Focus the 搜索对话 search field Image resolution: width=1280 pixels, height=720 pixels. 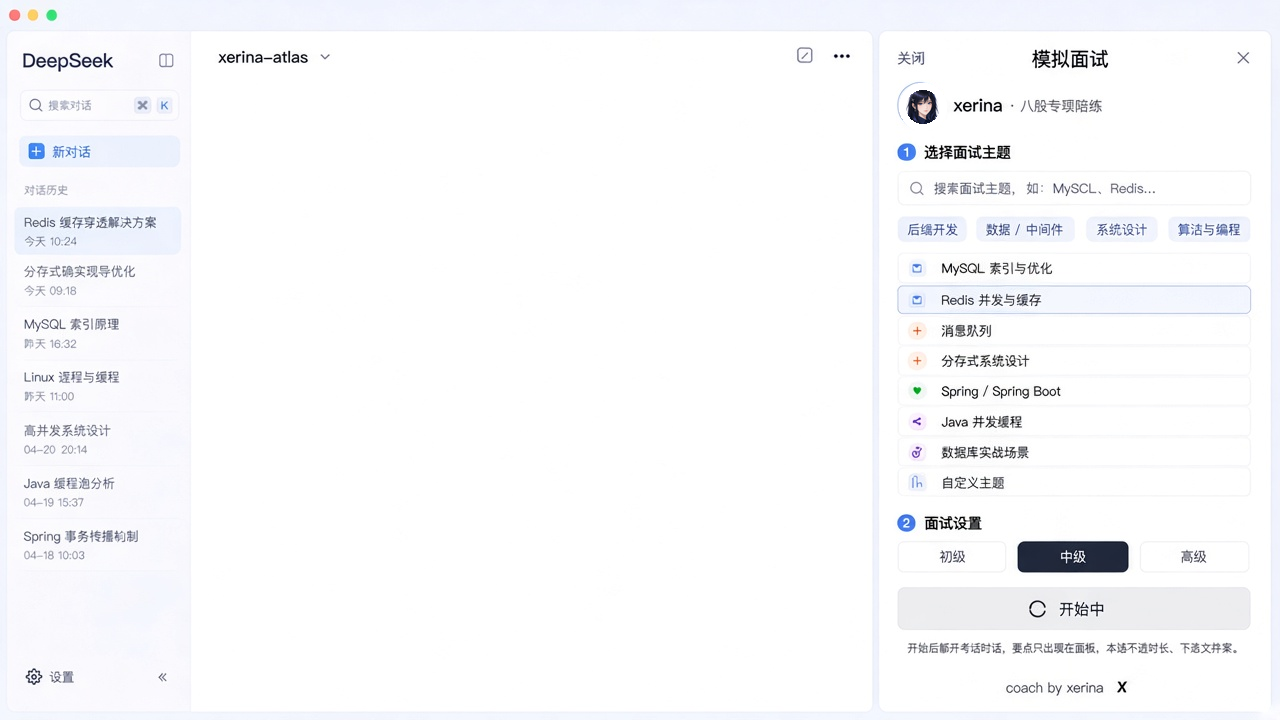99,105
